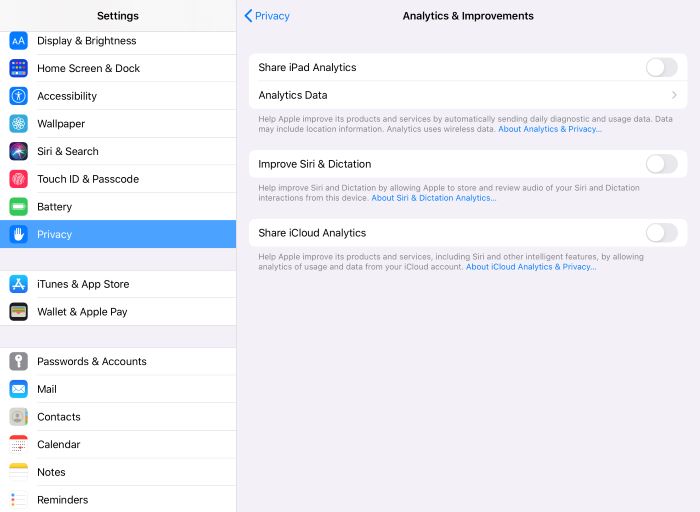The image size is (700, 512).
Task: Open About Siri & Dictation Analytics link
Action: click(x=433, y=198)
